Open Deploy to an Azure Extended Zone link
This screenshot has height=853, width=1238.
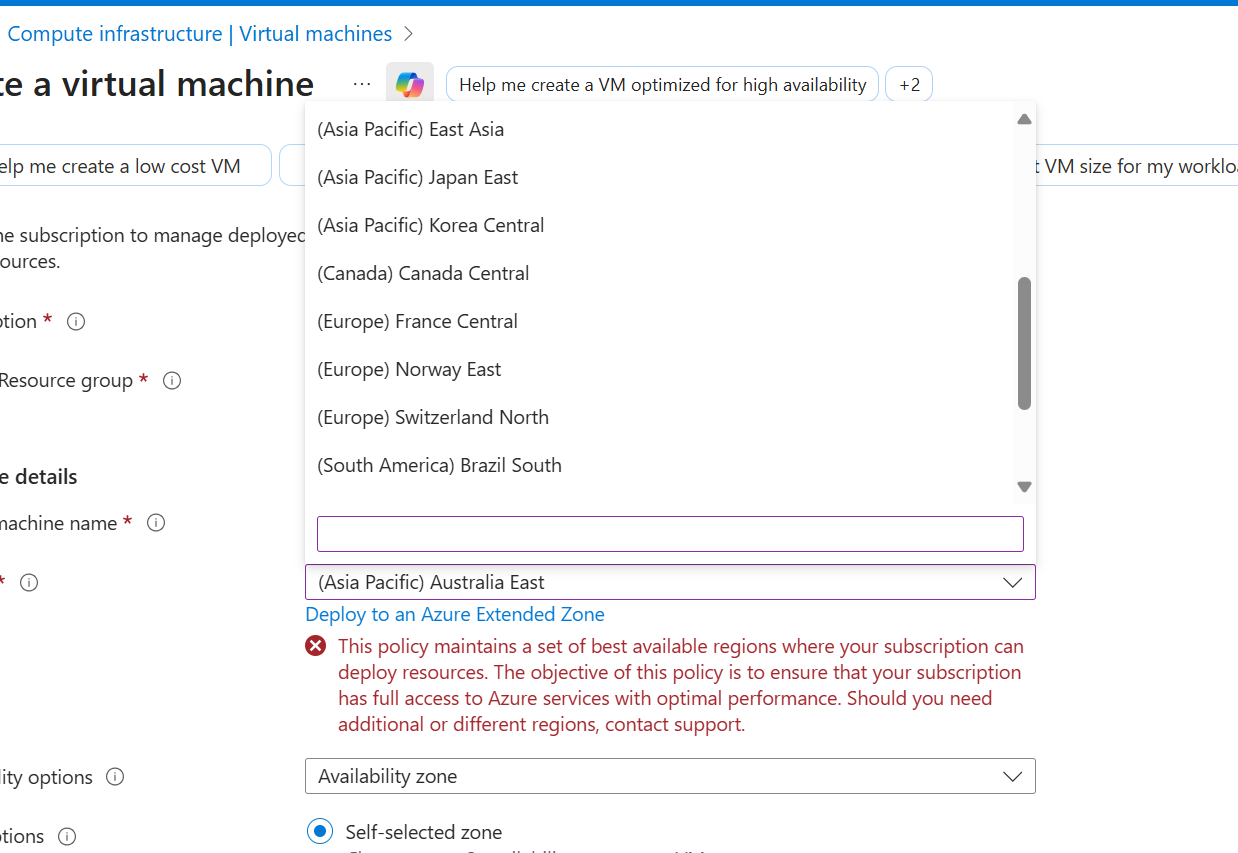(x=455, y=614)
